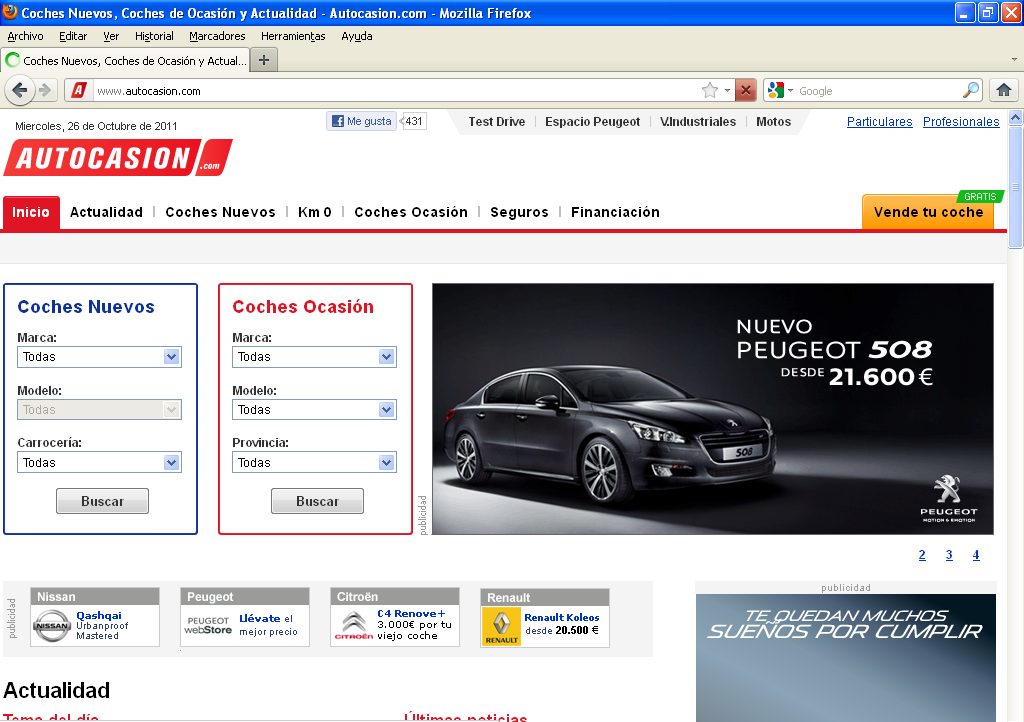Open the Financiación section
This screenshot has height=722, width=1024.
[x=615, y=212]
